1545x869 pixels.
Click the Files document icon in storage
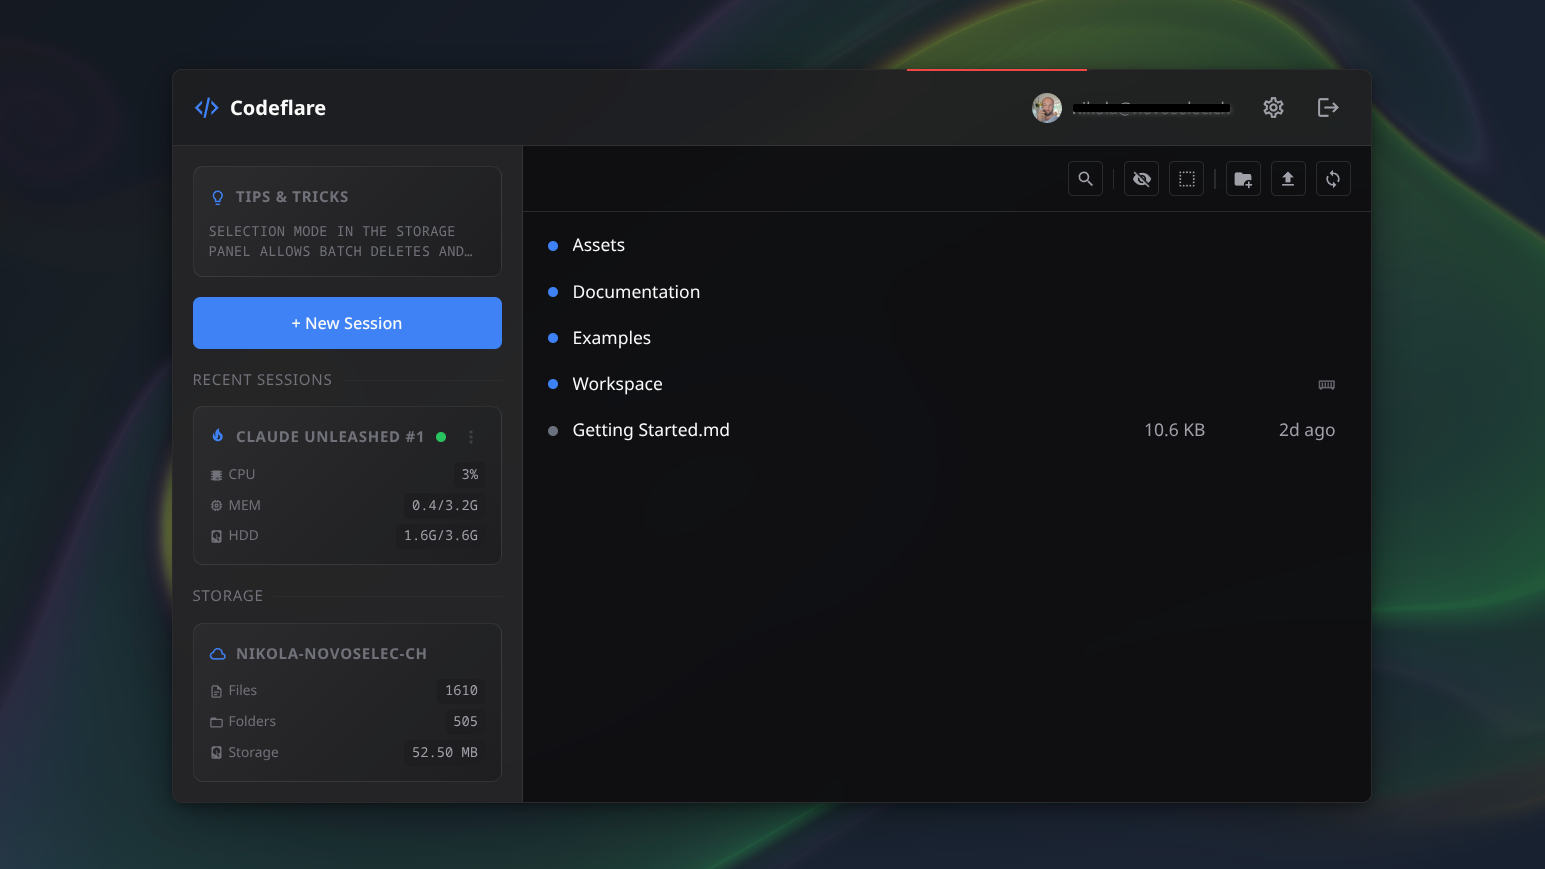[216, 691]
